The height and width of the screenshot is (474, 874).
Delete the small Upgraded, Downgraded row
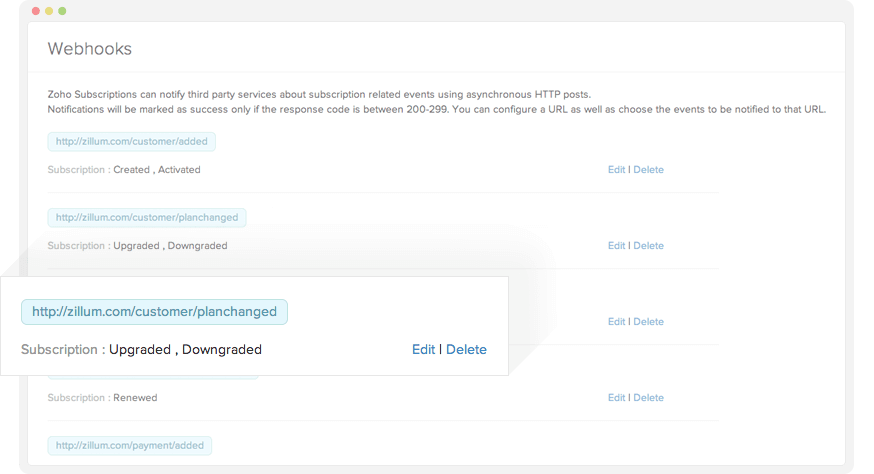(648, 245)
